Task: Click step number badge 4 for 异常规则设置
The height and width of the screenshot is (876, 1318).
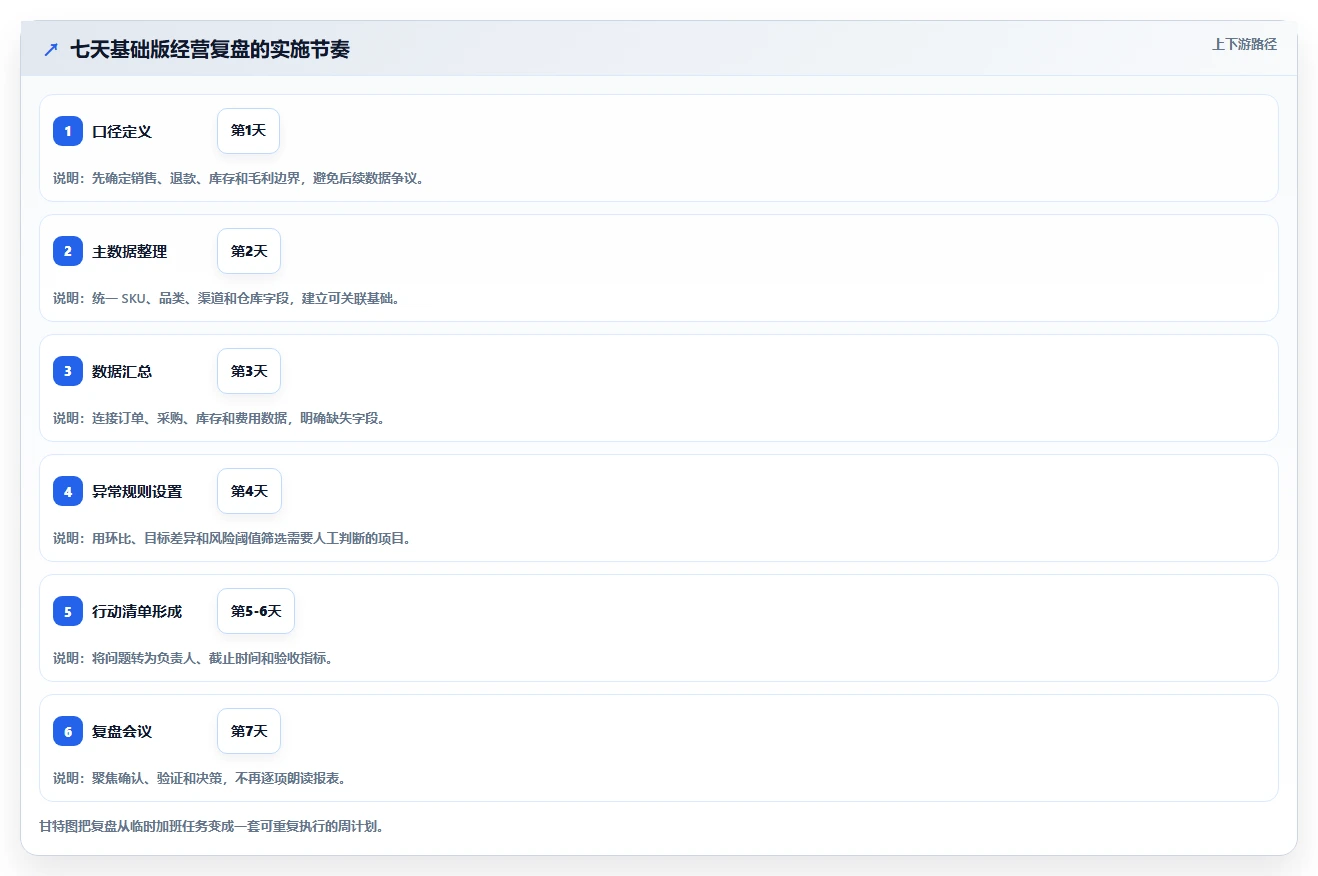Action: pyautogui.click(x=68, y=491)
